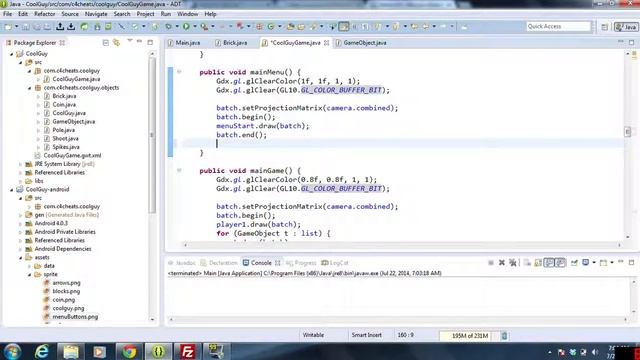
Task: Click the New file toolbar icon
Action: 8,27
